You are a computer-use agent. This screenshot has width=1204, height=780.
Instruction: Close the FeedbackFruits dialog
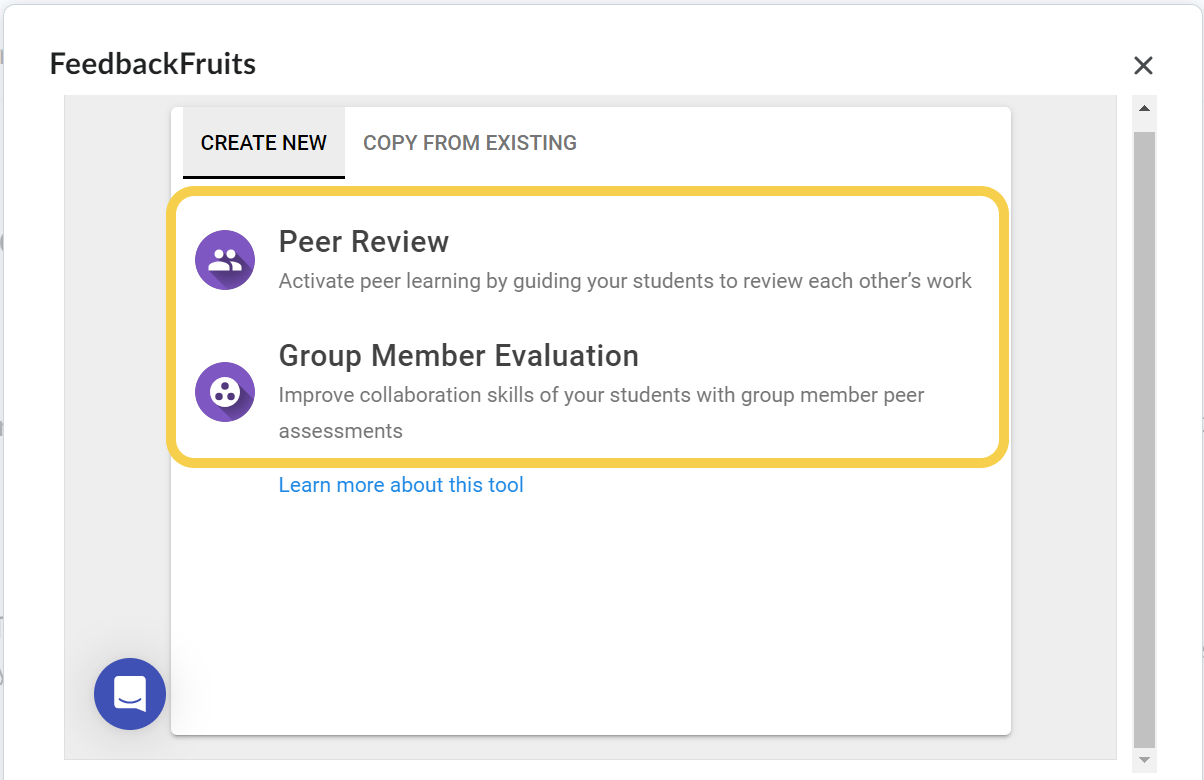(1143, 65)
